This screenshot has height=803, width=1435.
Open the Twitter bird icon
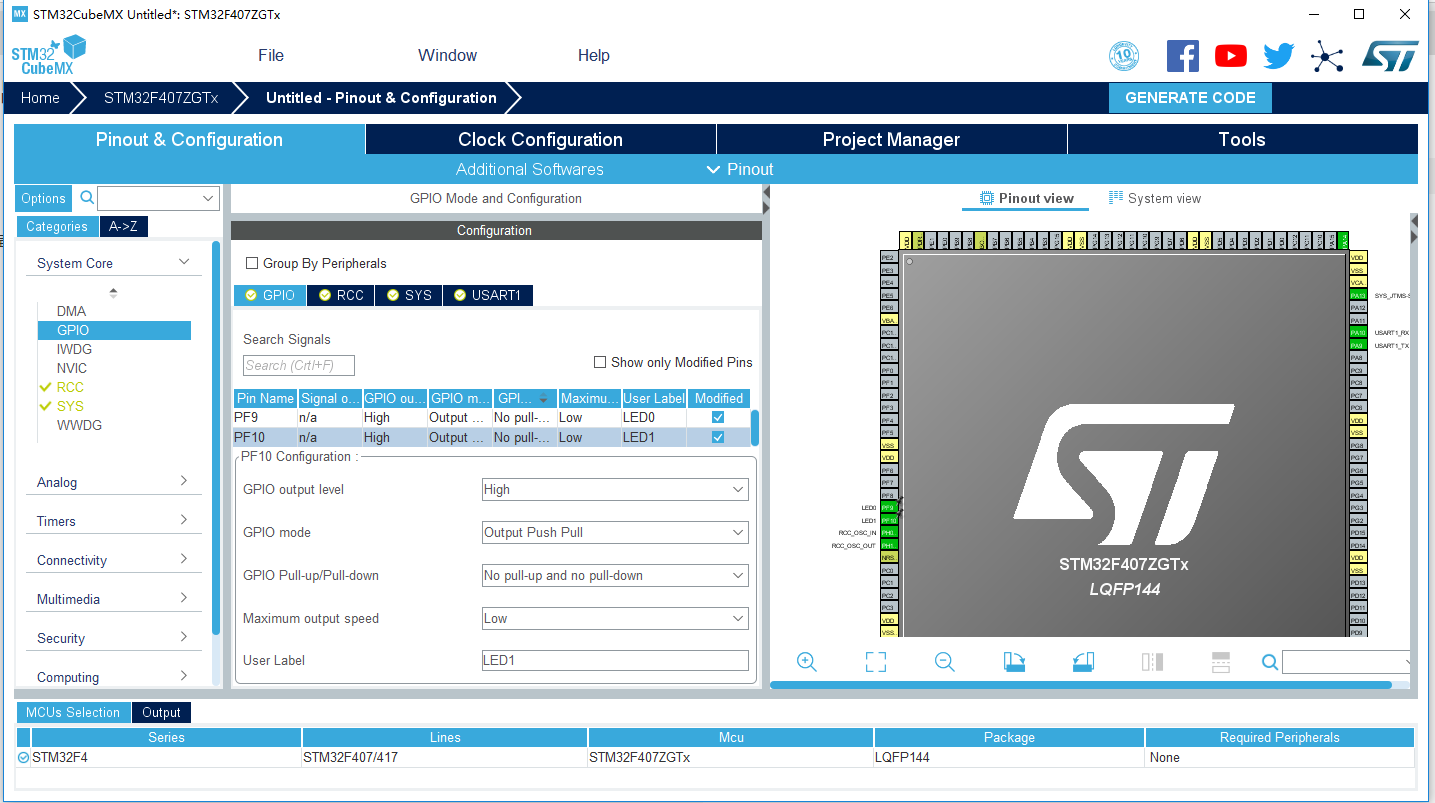click(x=1278, y=56)
